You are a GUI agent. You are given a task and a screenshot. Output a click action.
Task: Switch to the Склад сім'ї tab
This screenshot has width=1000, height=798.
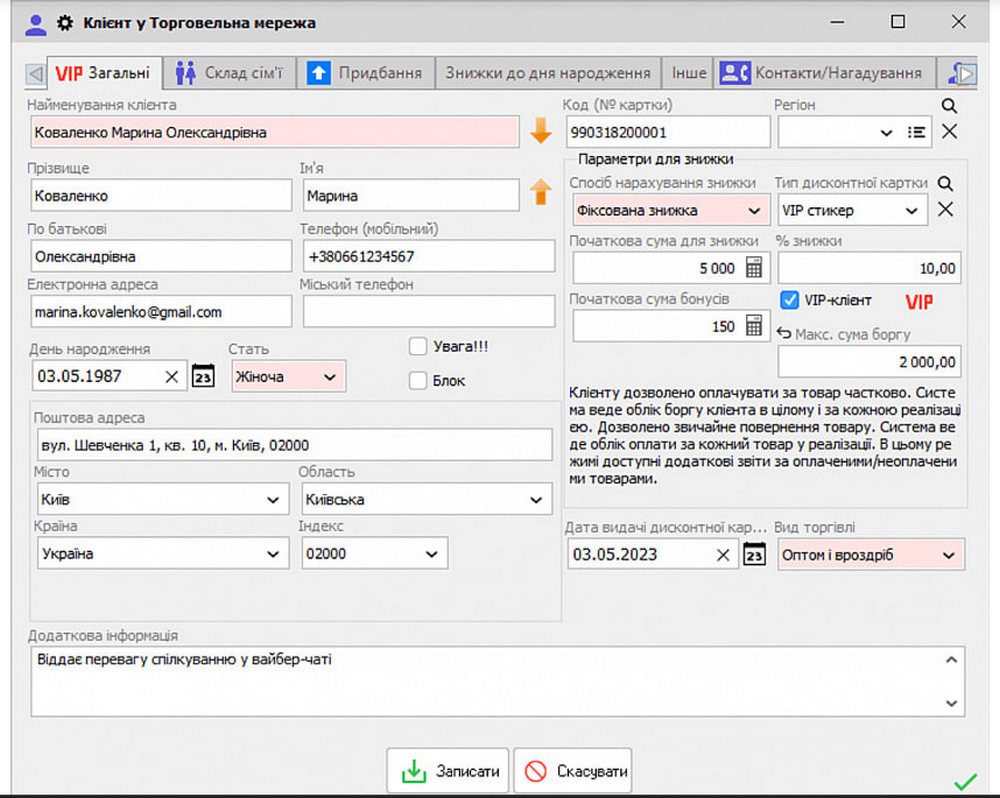230,73
